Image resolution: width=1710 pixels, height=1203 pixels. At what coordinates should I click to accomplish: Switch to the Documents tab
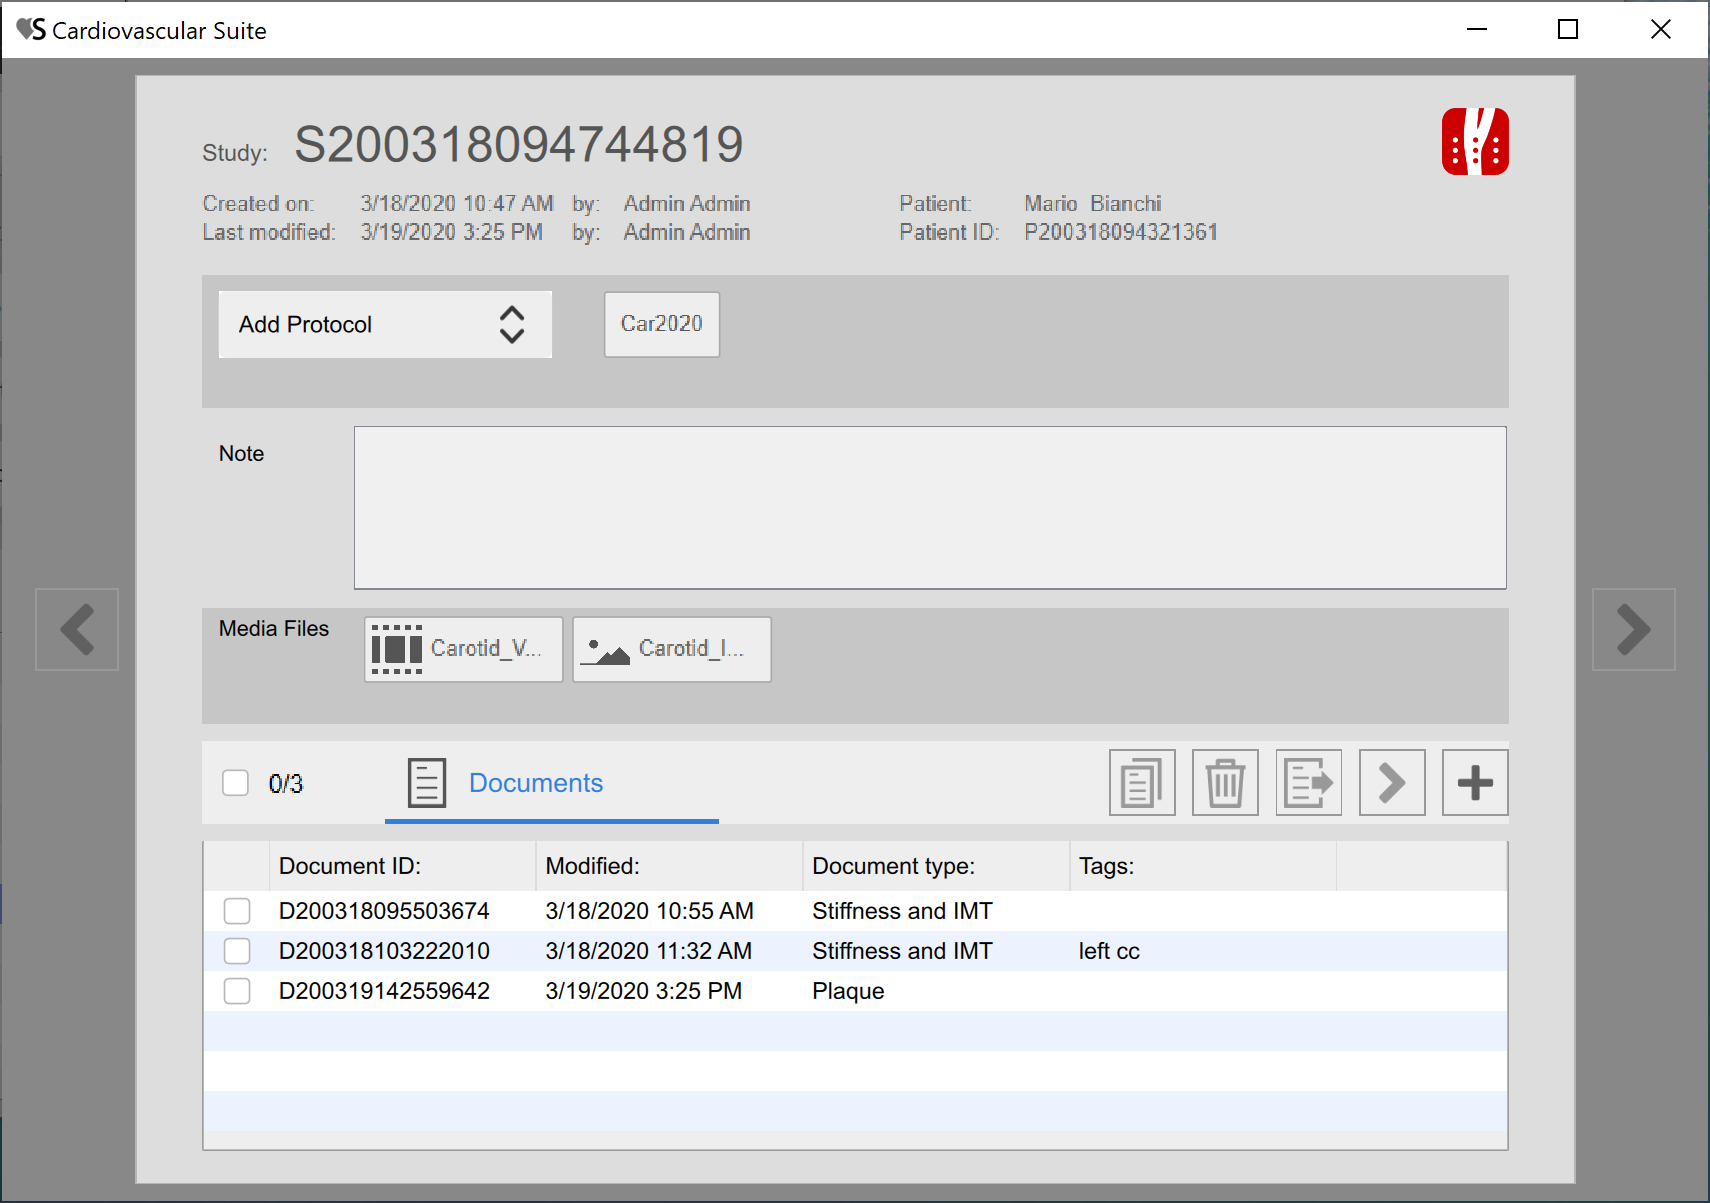pos(535,783)
